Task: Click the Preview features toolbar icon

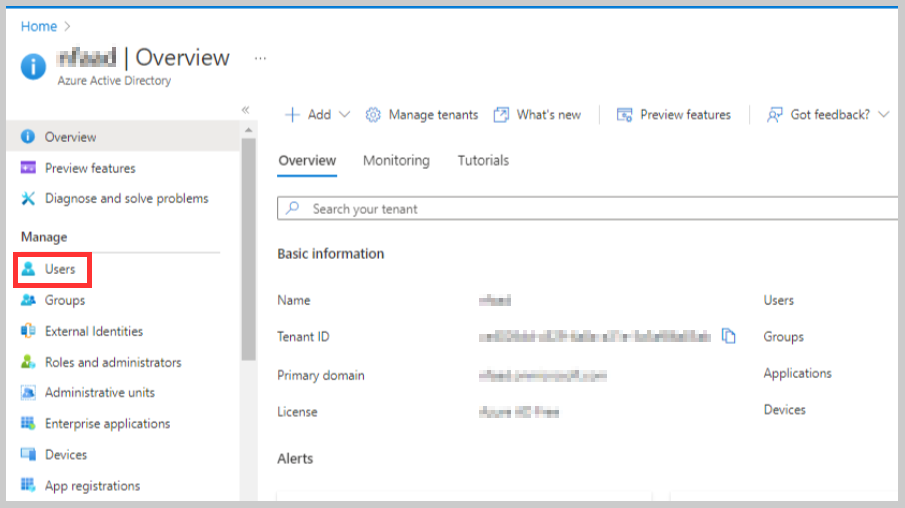Action: click(x=624, y=115)
